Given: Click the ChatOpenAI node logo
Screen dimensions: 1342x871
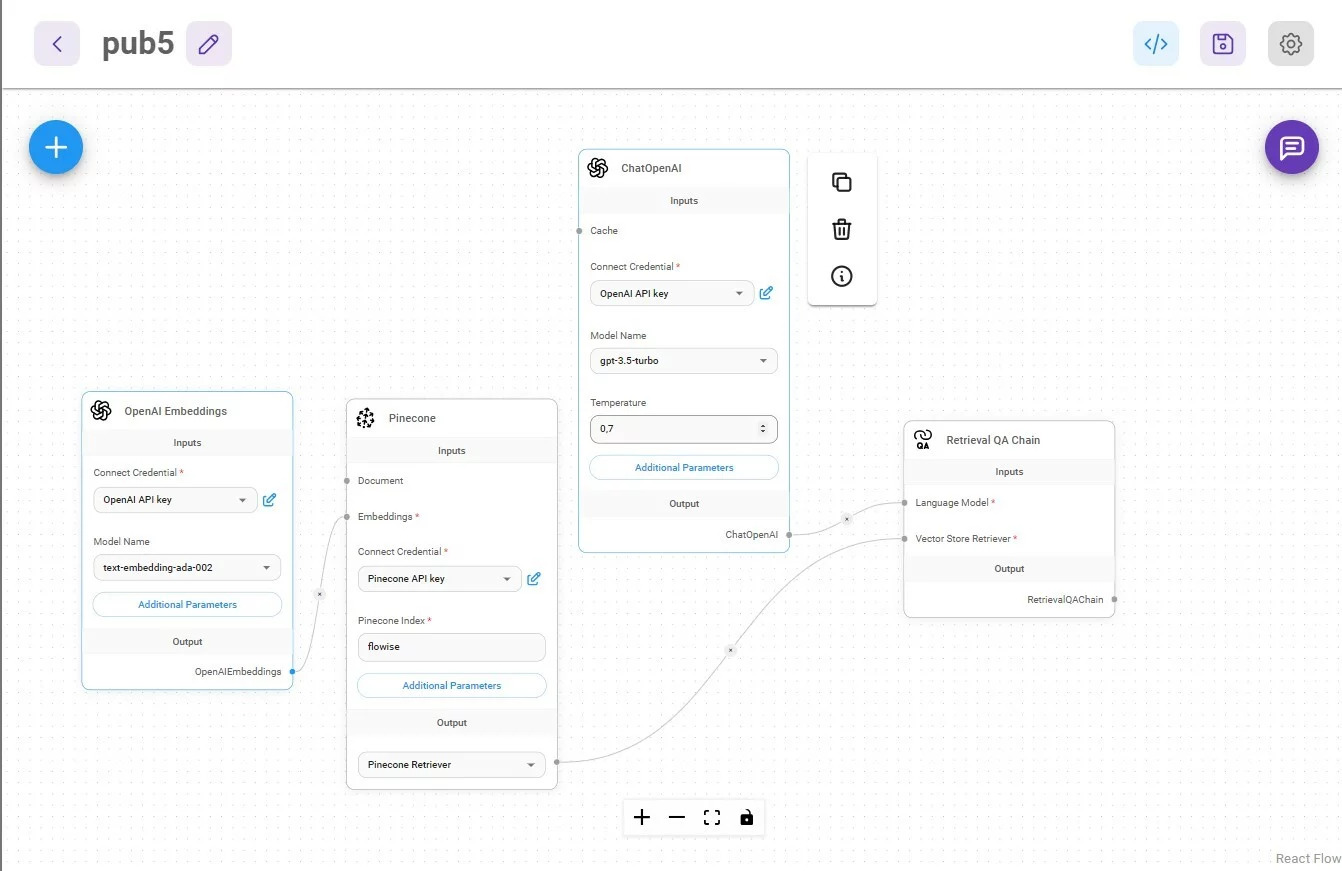Looking at the screenshot, I should click(x=598, y=168).
